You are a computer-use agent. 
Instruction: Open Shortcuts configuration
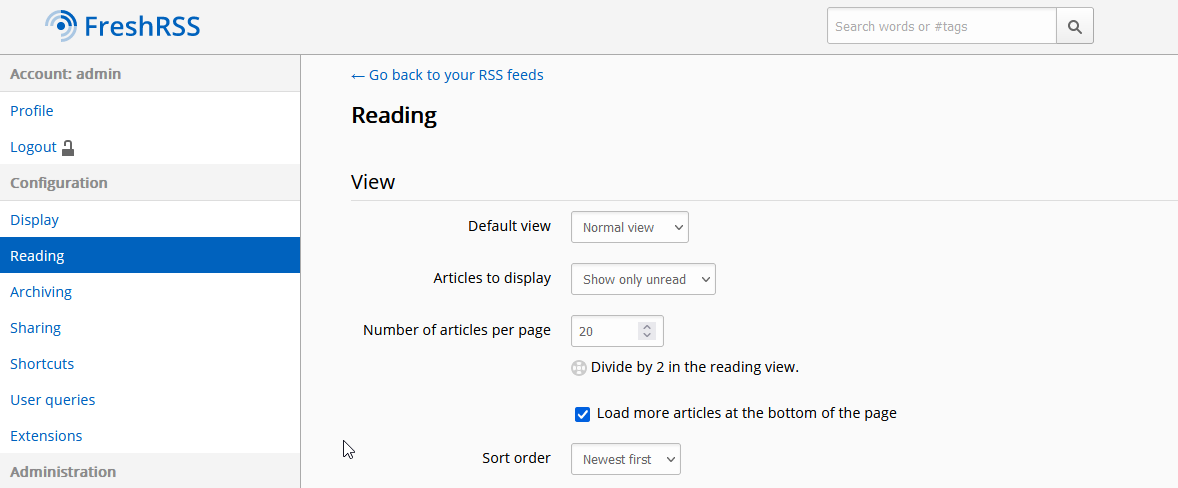click(x=42, y=364)
